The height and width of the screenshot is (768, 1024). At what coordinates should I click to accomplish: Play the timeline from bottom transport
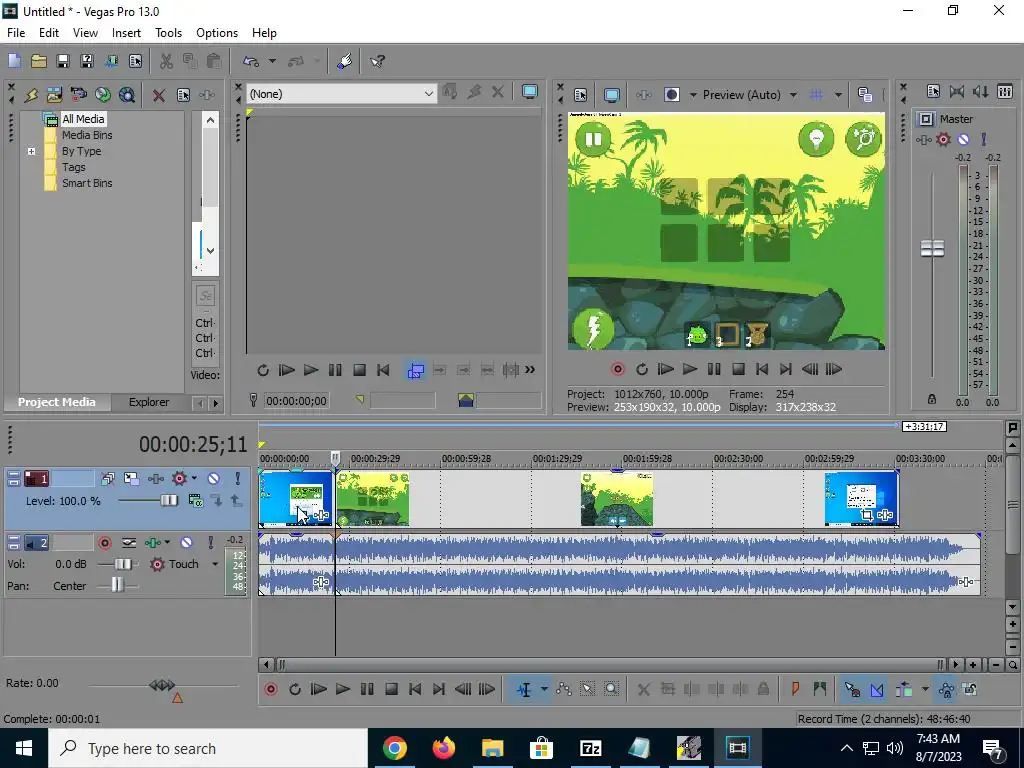coord(343,689)
